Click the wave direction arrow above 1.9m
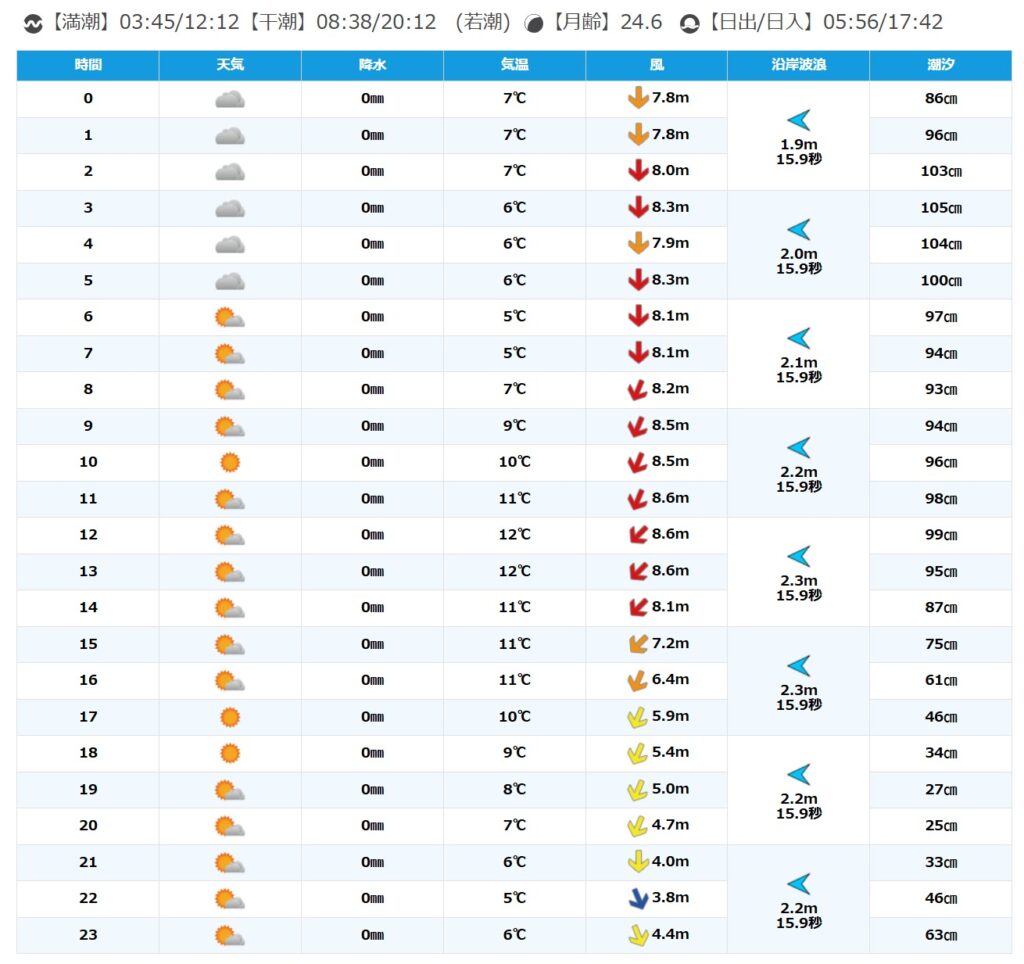This screenshot has width=1024, height=964. [798, 121]
